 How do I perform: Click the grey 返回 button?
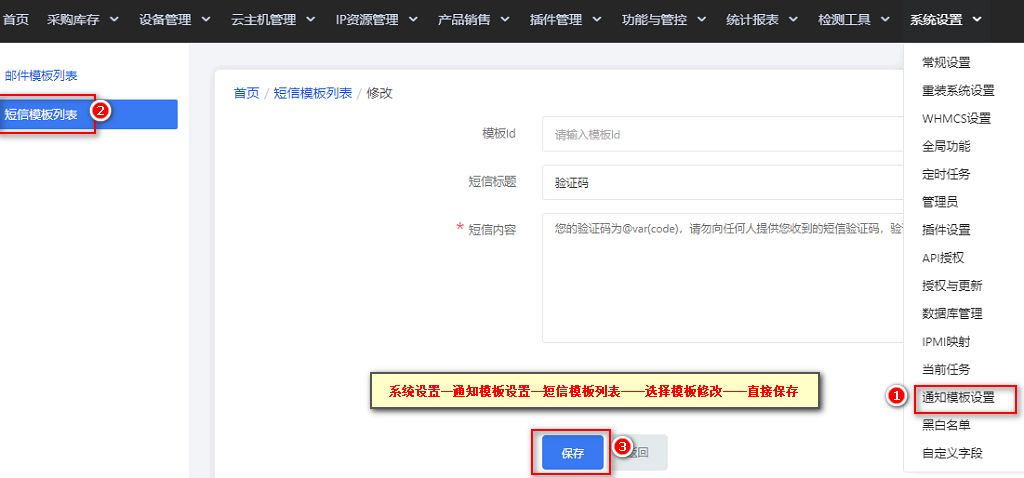tap(641, 452)
